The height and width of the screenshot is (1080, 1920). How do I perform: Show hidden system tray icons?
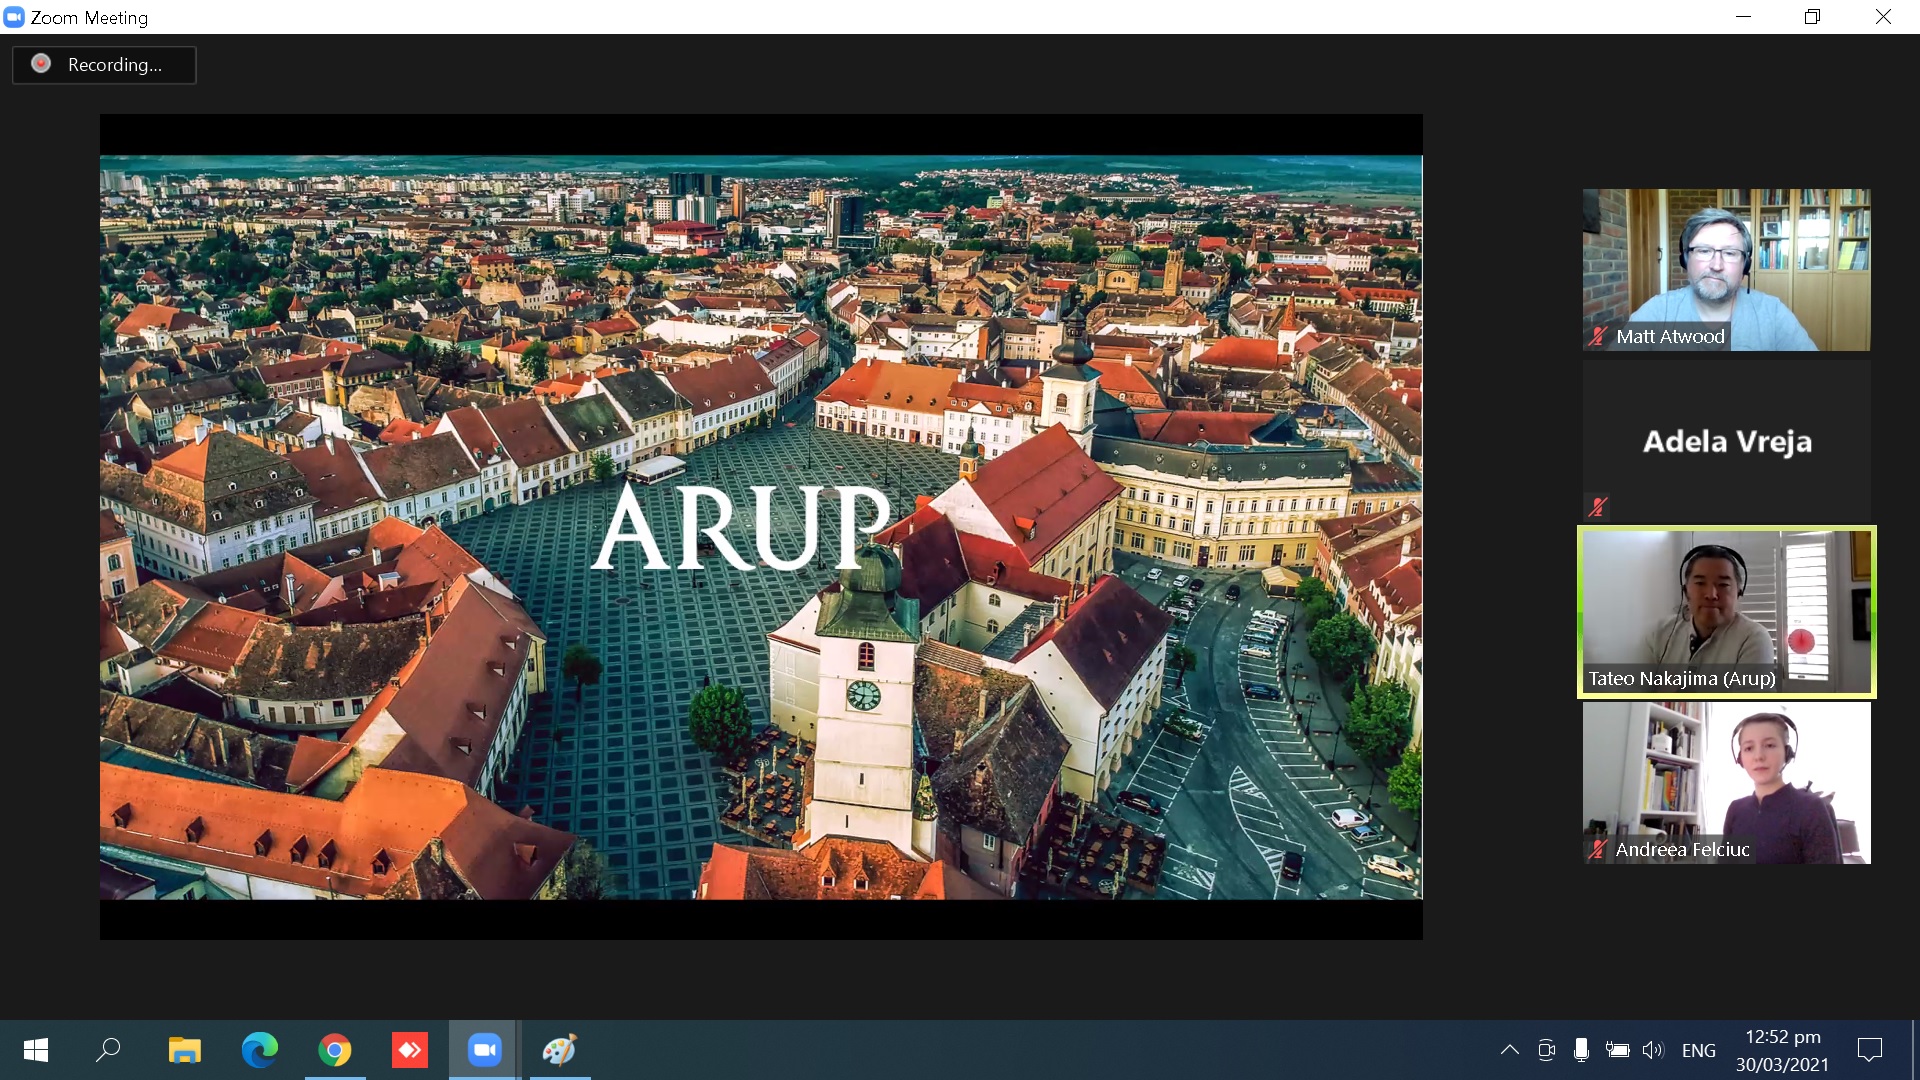point(1510,1050)
